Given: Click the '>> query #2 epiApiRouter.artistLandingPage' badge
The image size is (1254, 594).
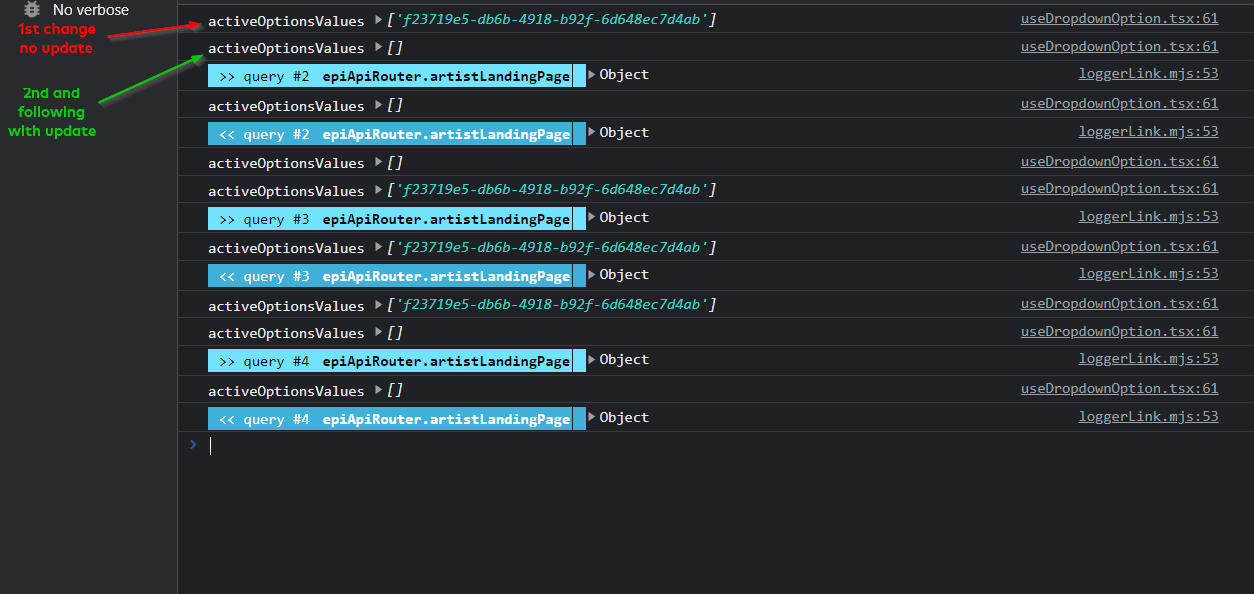Looking at the screenshot, I should click(x=396, y=76).
